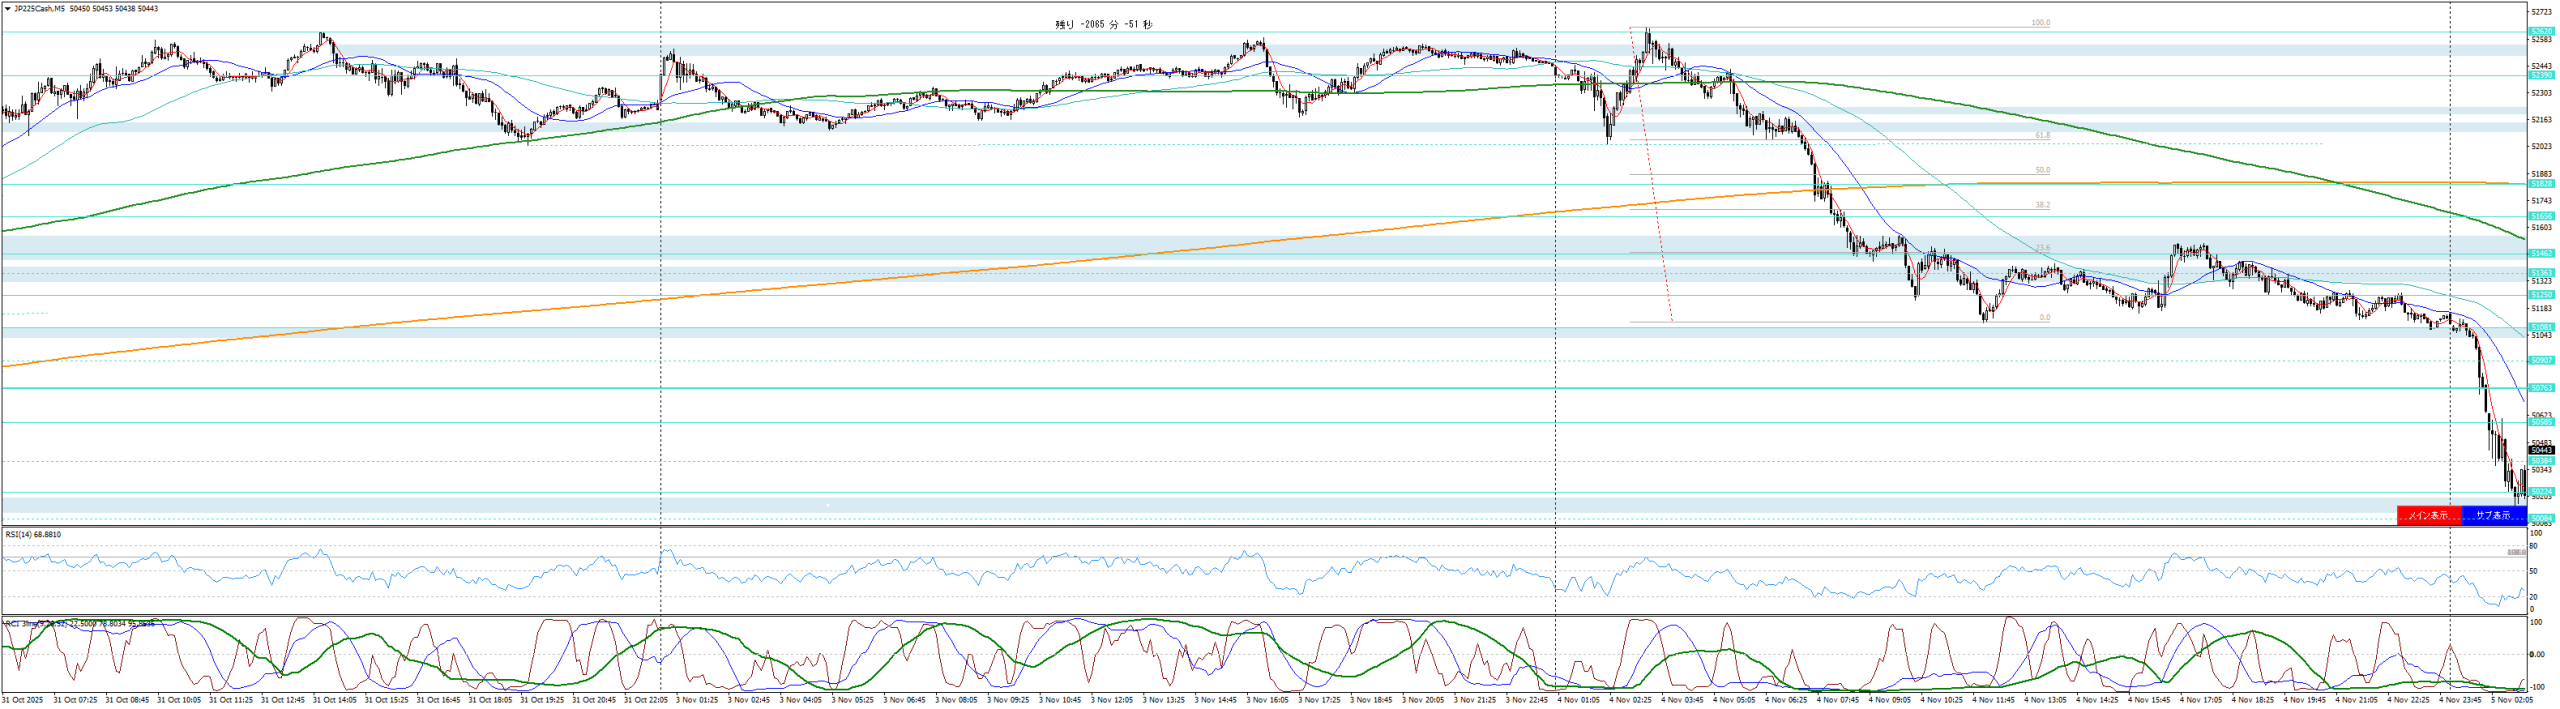Image resolution: width=2560 pixels, height=709 pixels.
Task: Click the 残り countdown timer text
Action: (1103, 25)
